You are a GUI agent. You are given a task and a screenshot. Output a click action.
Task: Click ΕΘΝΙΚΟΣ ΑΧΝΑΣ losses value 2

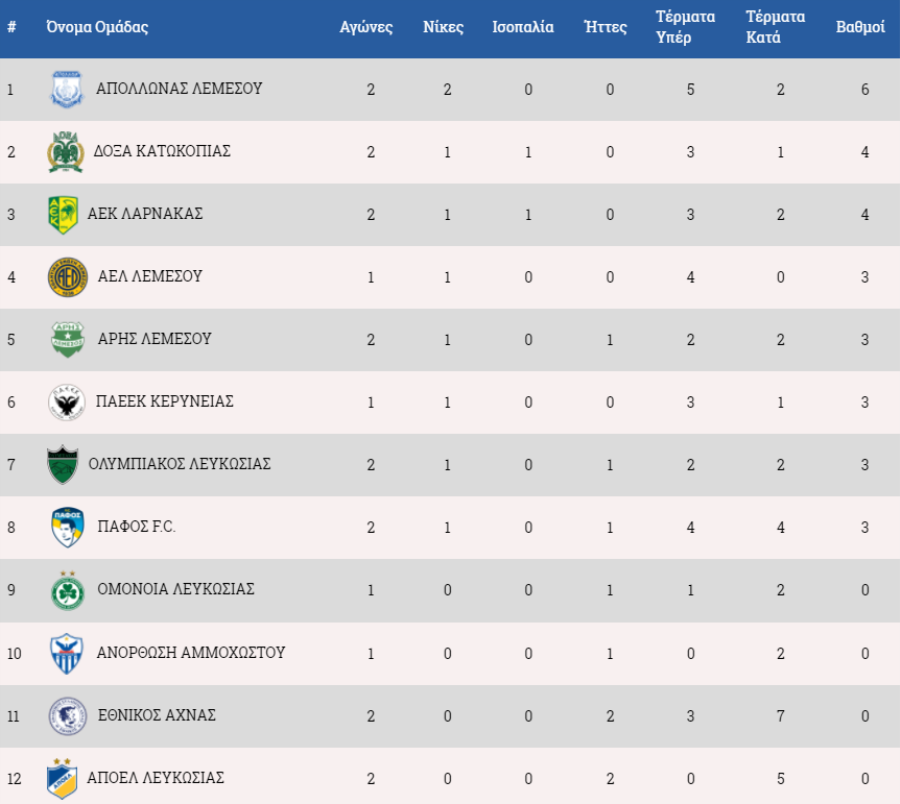610,716
